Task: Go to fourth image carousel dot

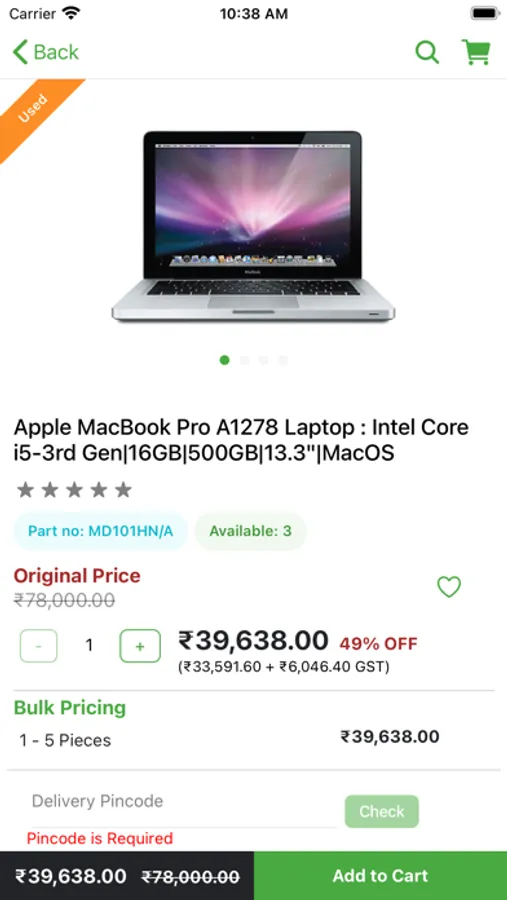Action: pos(283,360)
